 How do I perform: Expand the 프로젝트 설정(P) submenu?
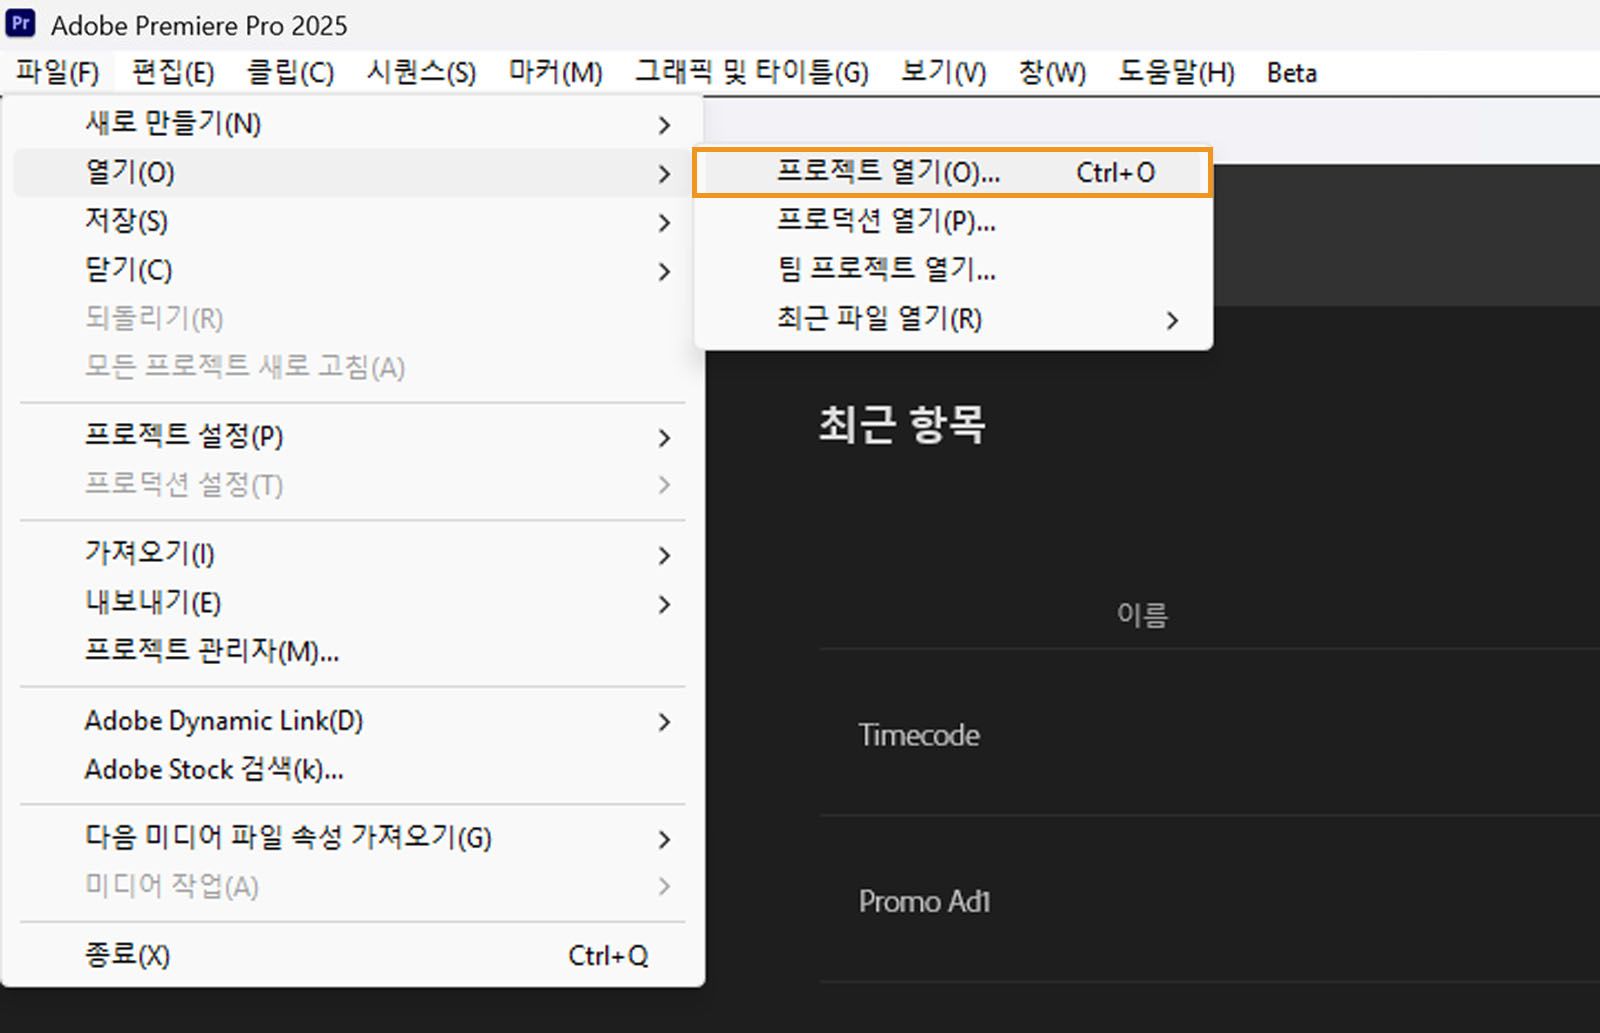pos(349,437)
